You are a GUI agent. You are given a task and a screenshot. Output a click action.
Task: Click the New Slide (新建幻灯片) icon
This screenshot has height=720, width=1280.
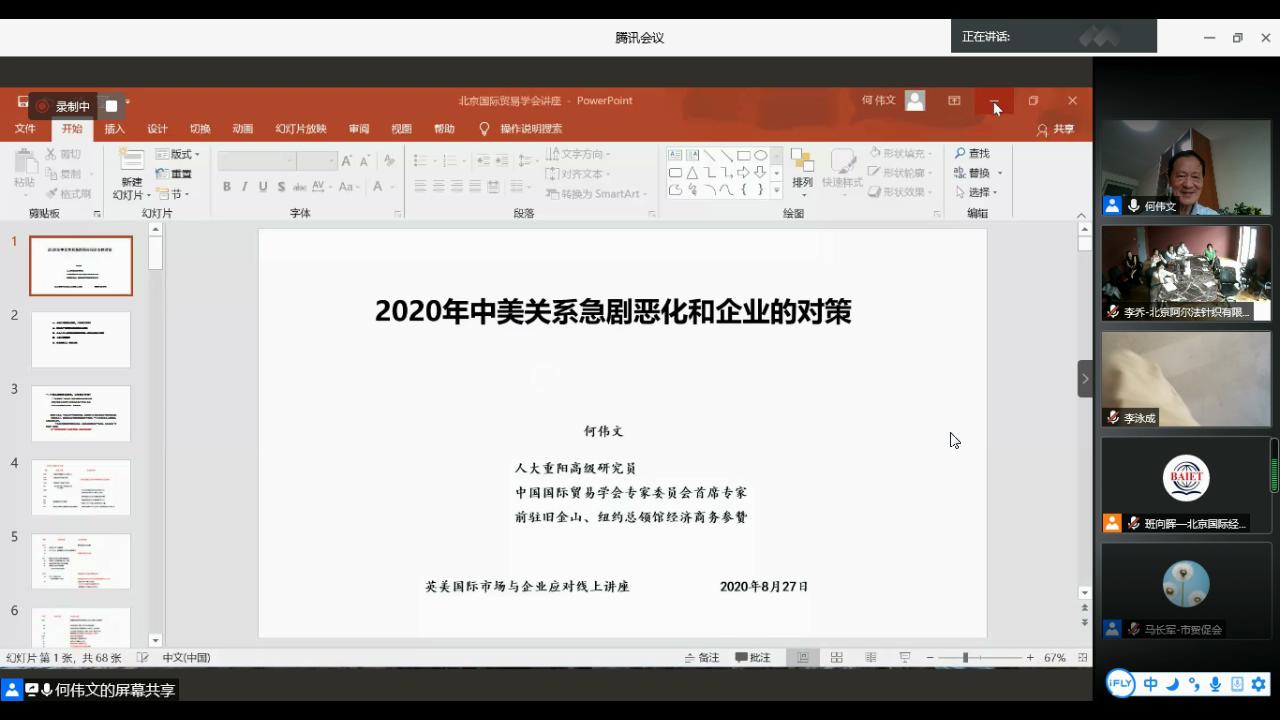pos(131,162)
